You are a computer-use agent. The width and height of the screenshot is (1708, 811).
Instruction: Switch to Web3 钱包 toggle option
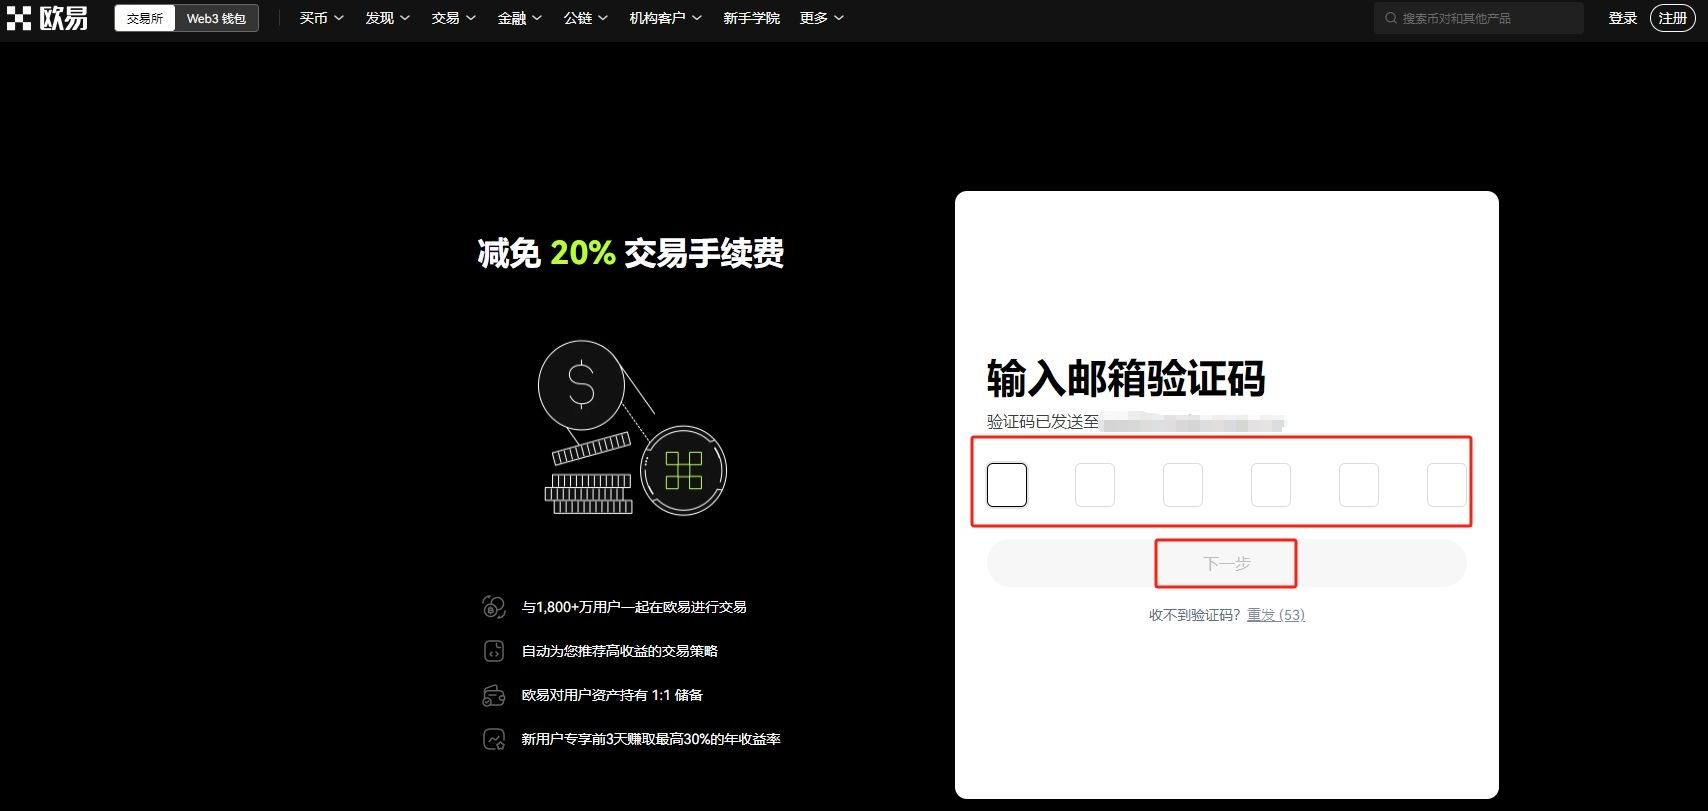[216, 18]
